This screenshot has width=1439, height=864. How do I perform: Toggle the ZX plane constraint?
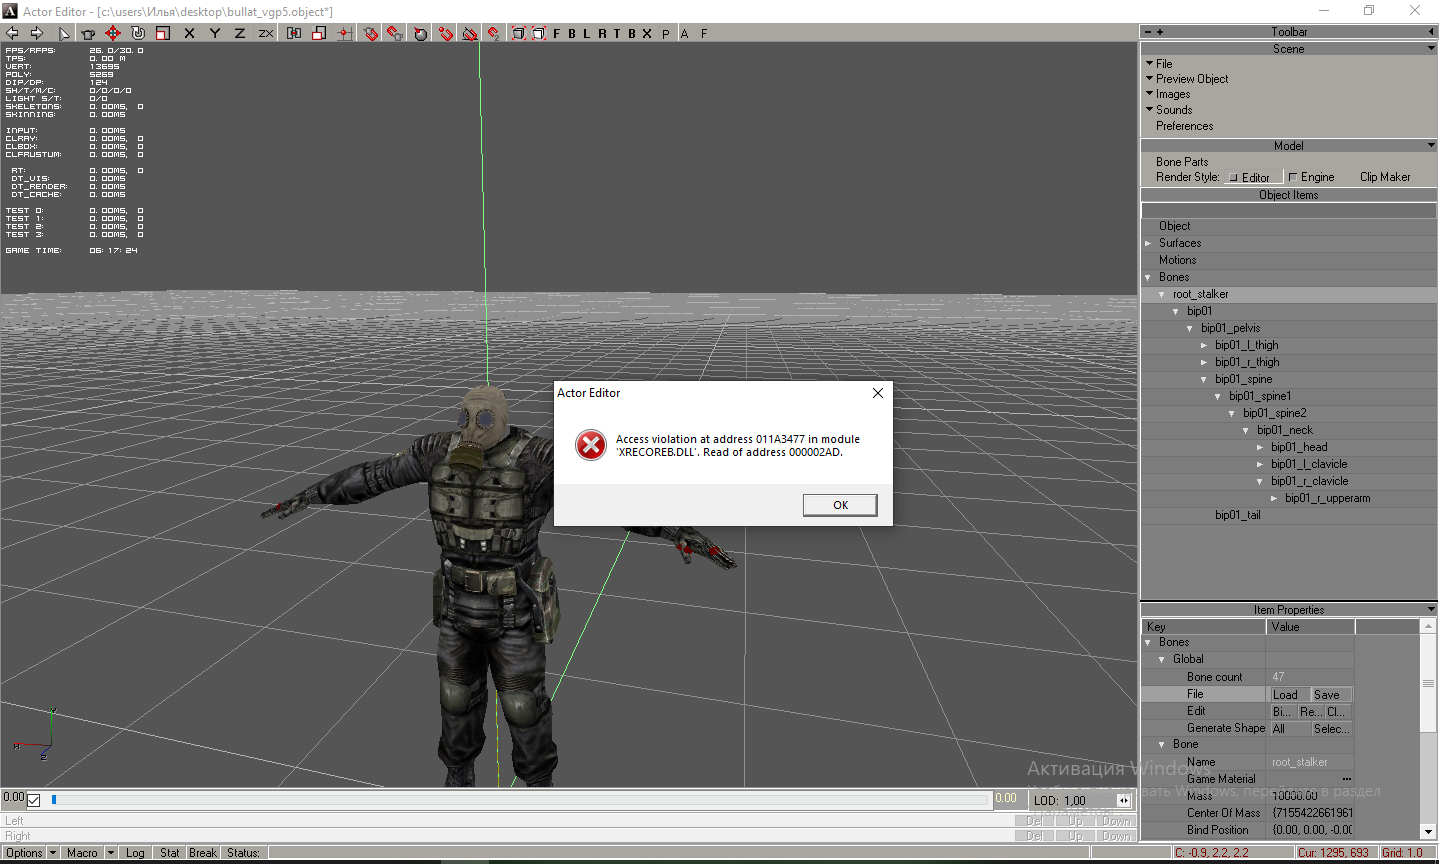point(266,33)
